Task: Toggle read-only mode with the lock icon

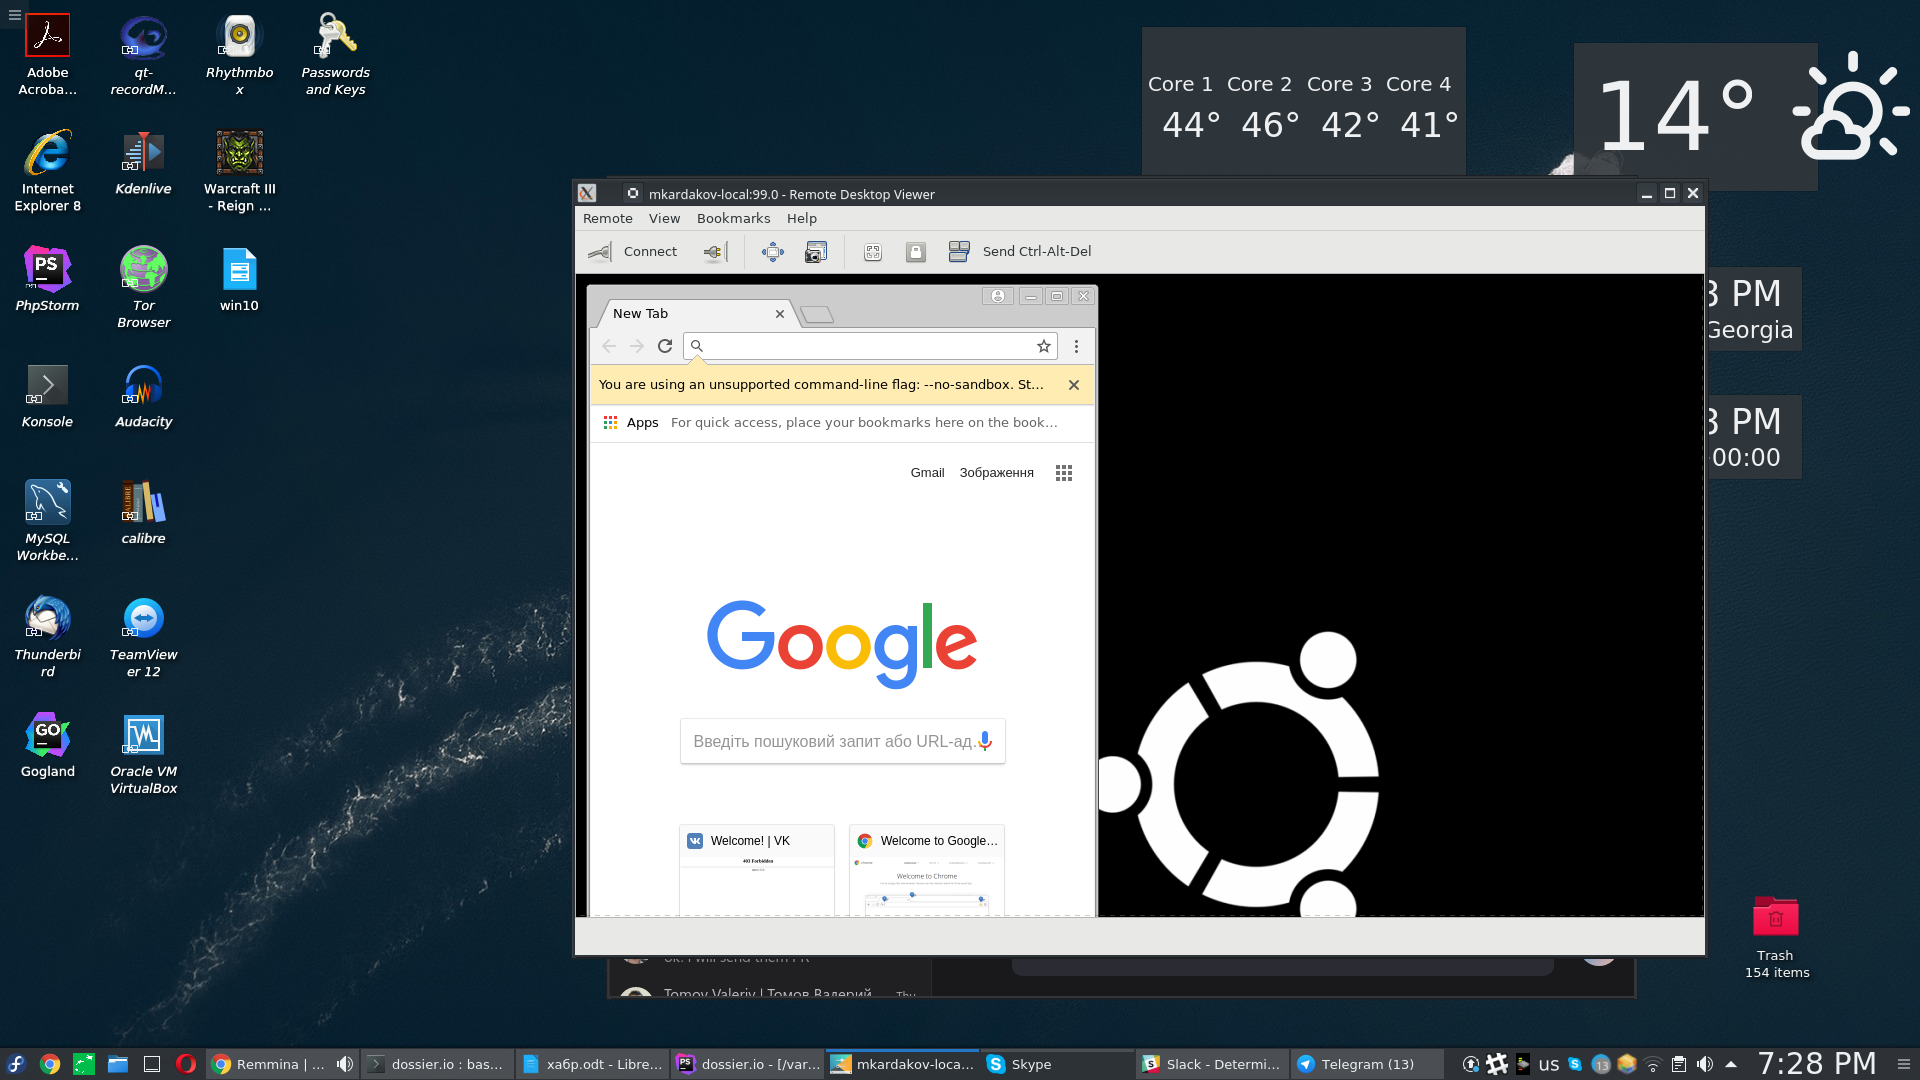Action: [x=916, y=252]
